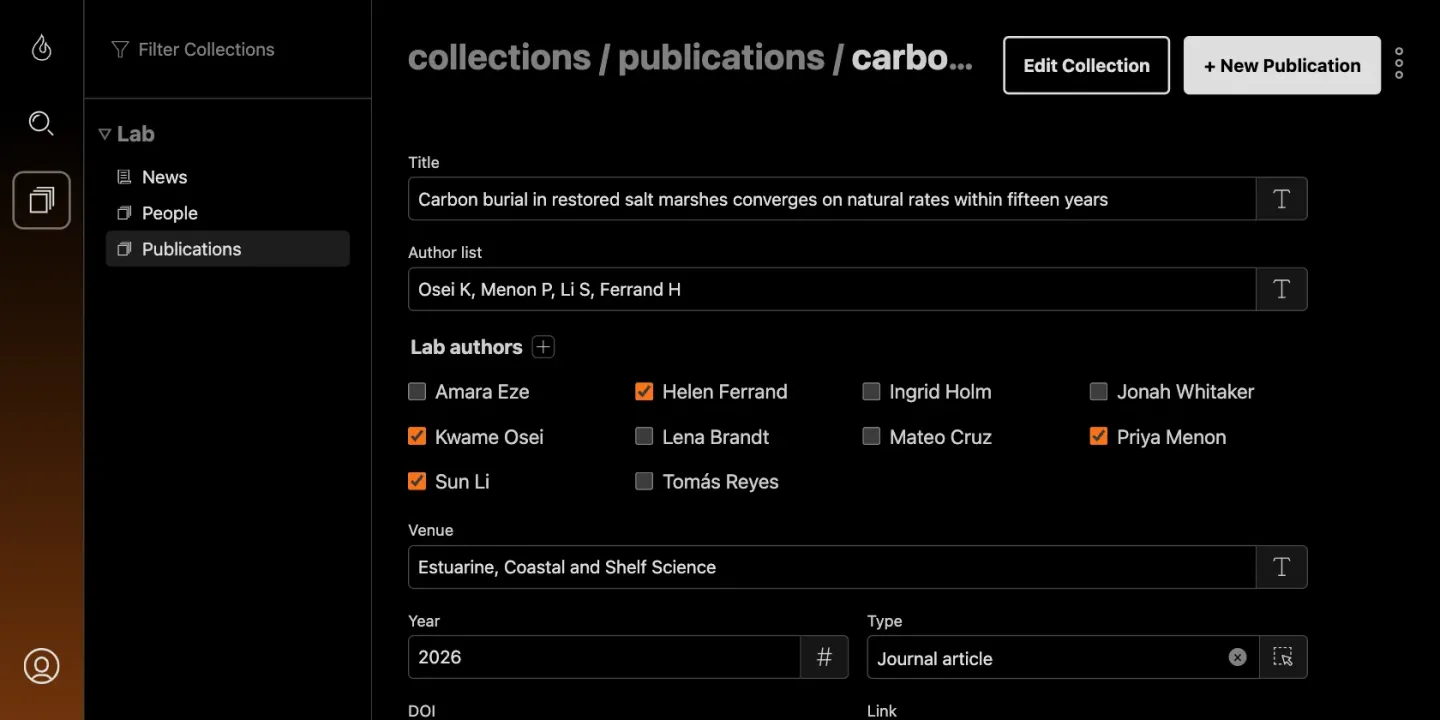The height and width of the screenshot is (720, 1440).
Task: Check the Ingrid Holm checkbox
Action: (x=871, y=391)
